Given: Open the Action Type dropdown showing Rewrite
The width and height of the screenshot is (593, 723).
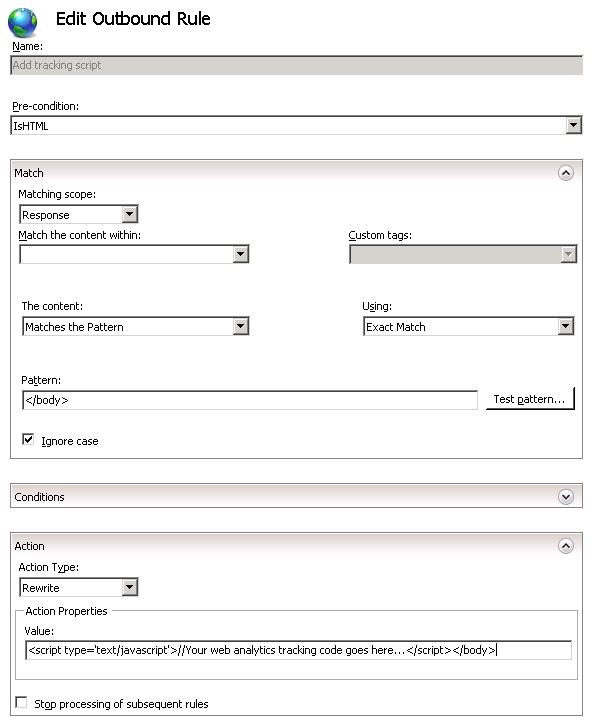Looking at the screenshot, I should 79,587.
